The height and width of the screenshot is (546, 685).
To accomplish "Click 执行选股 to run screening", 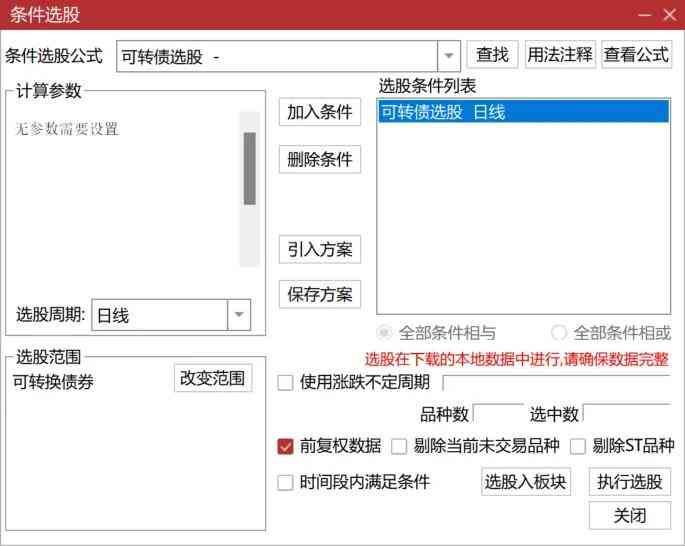I will pos(629,482).
